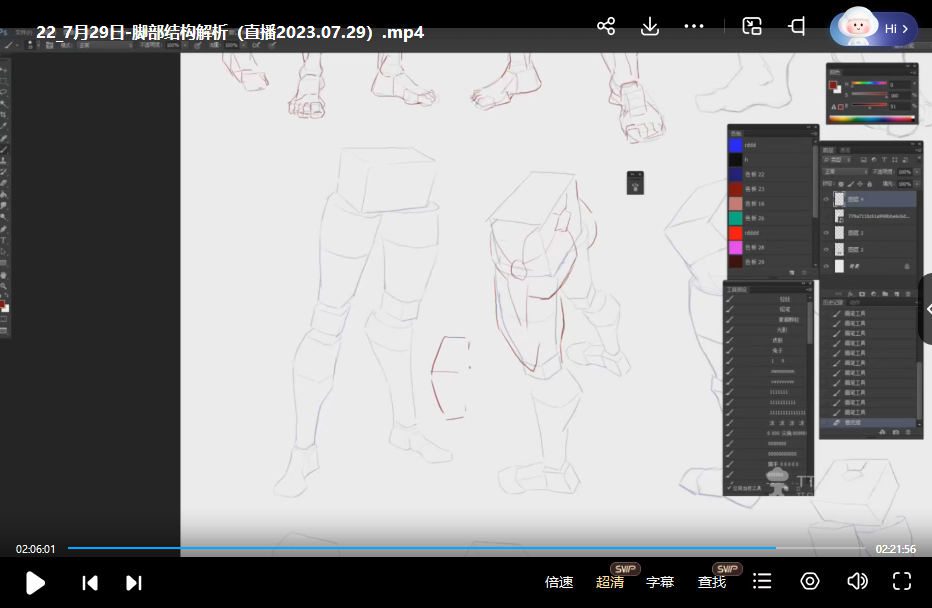This screenshot has height=608, width=932.
Task: Open the playlist list icon
Action: click(x=762, y=582)
